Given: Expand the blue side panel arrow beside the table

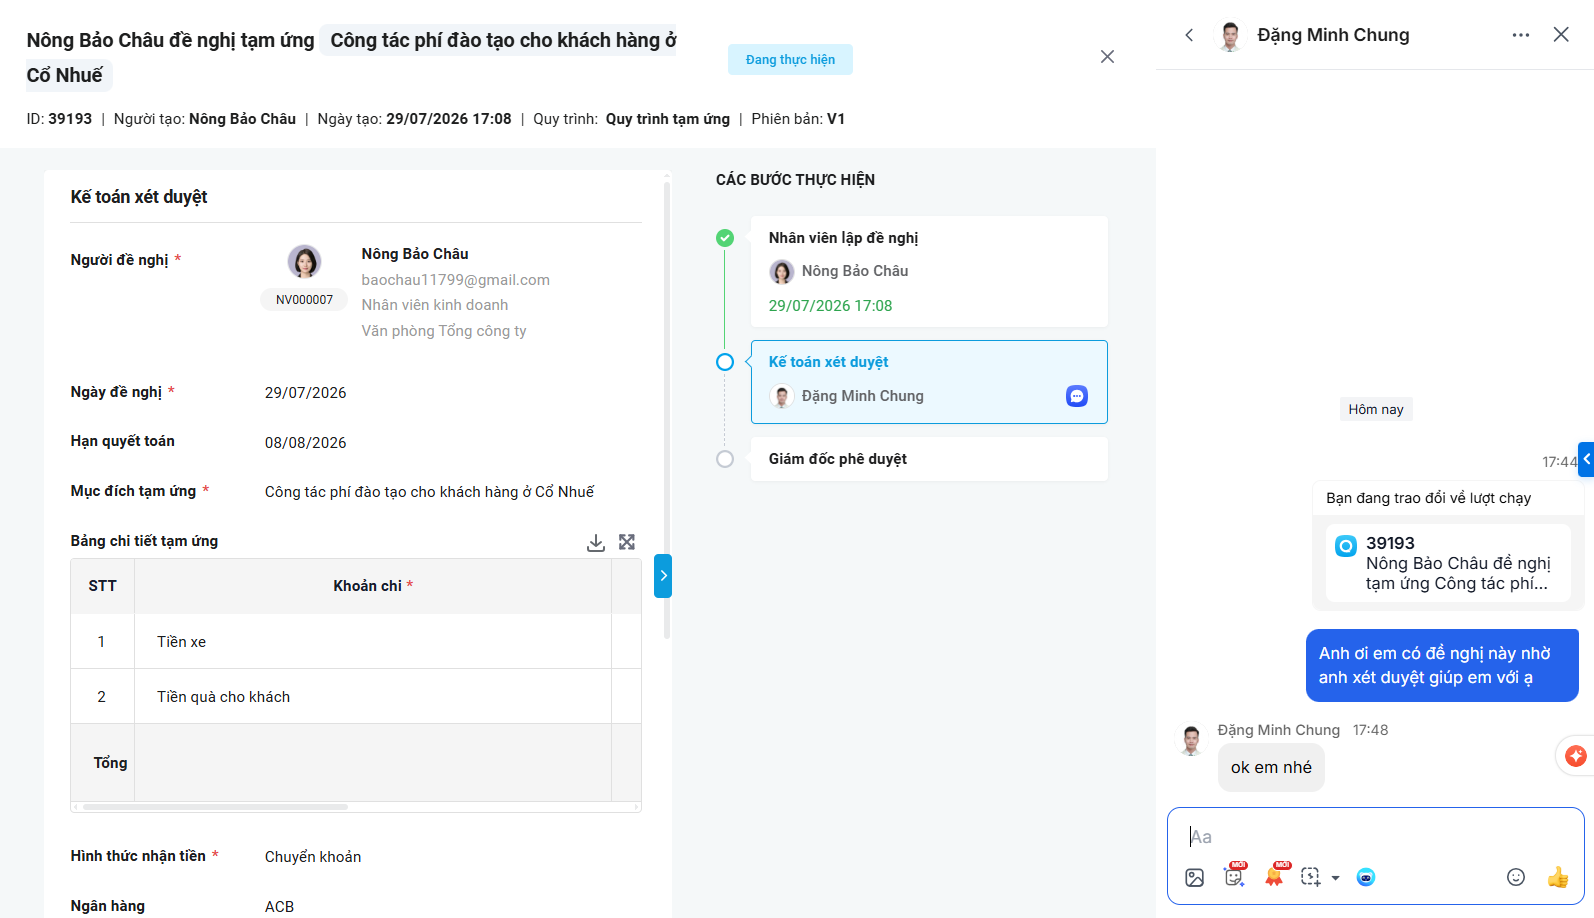Looking at the screenshot, I should (x=663, y=576).
